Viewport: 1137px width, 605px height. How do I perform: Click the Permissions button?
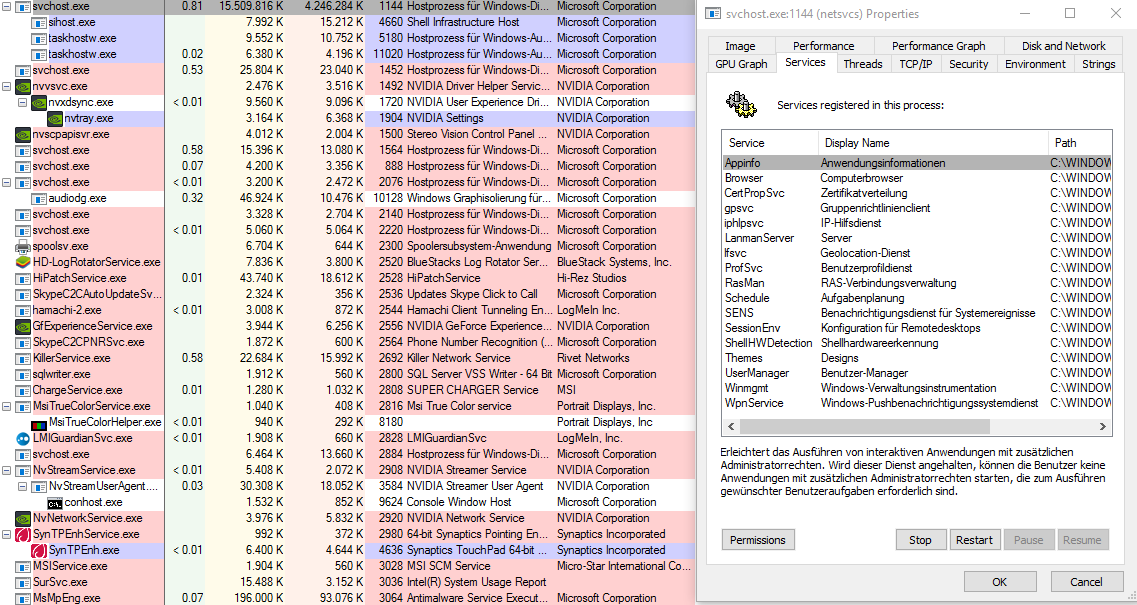point(758,540)
